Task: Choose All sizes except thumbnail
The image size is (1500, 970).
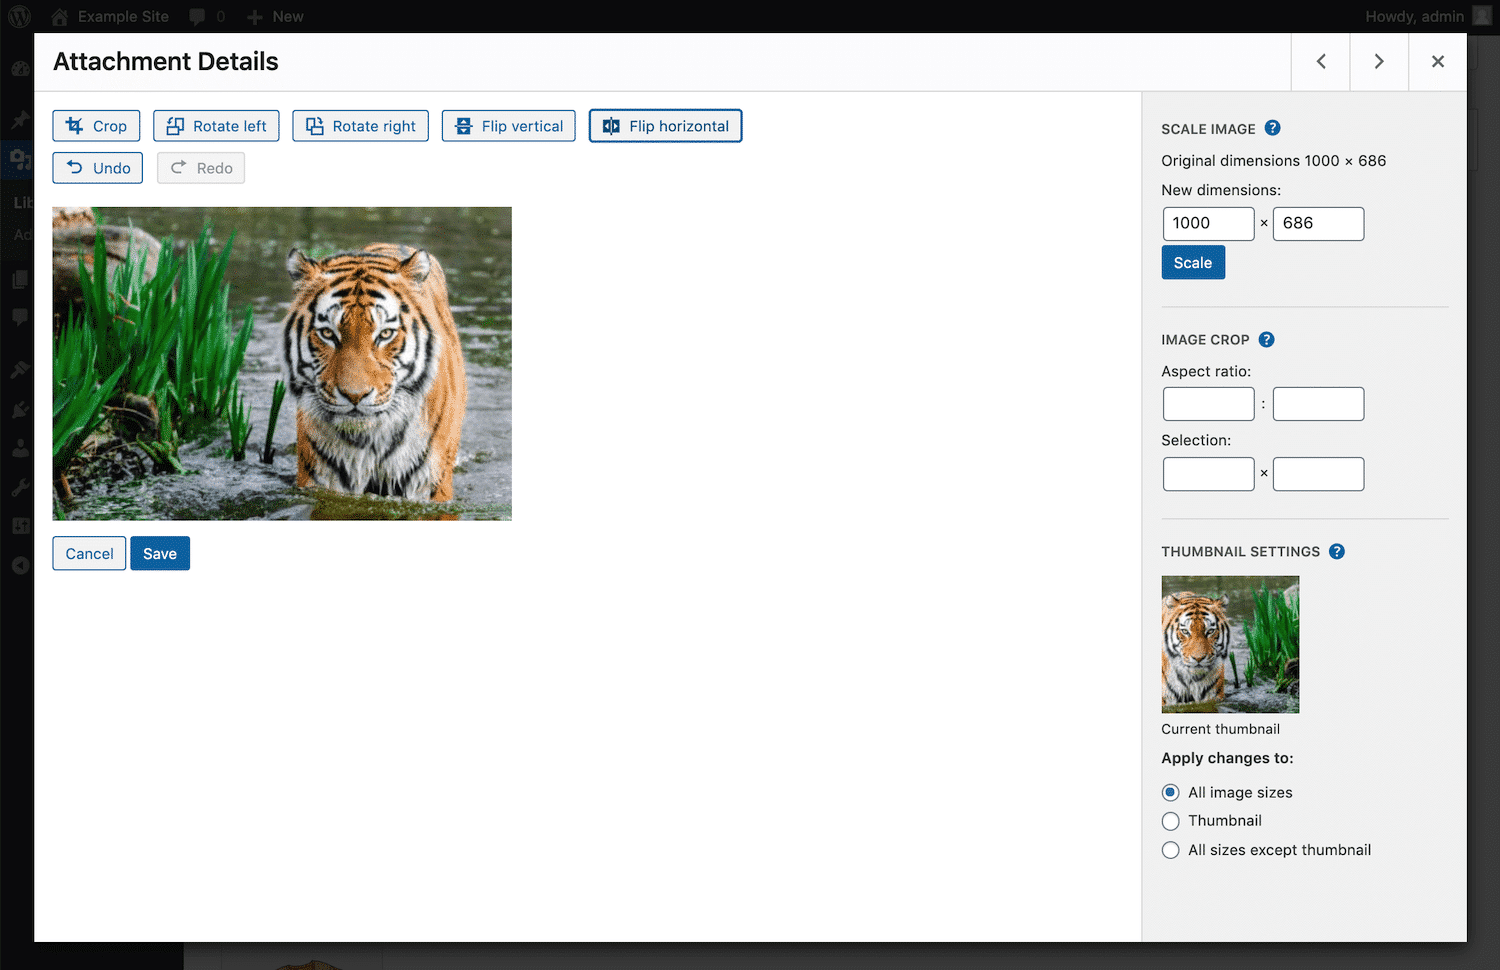Action: pos(1170,850)
